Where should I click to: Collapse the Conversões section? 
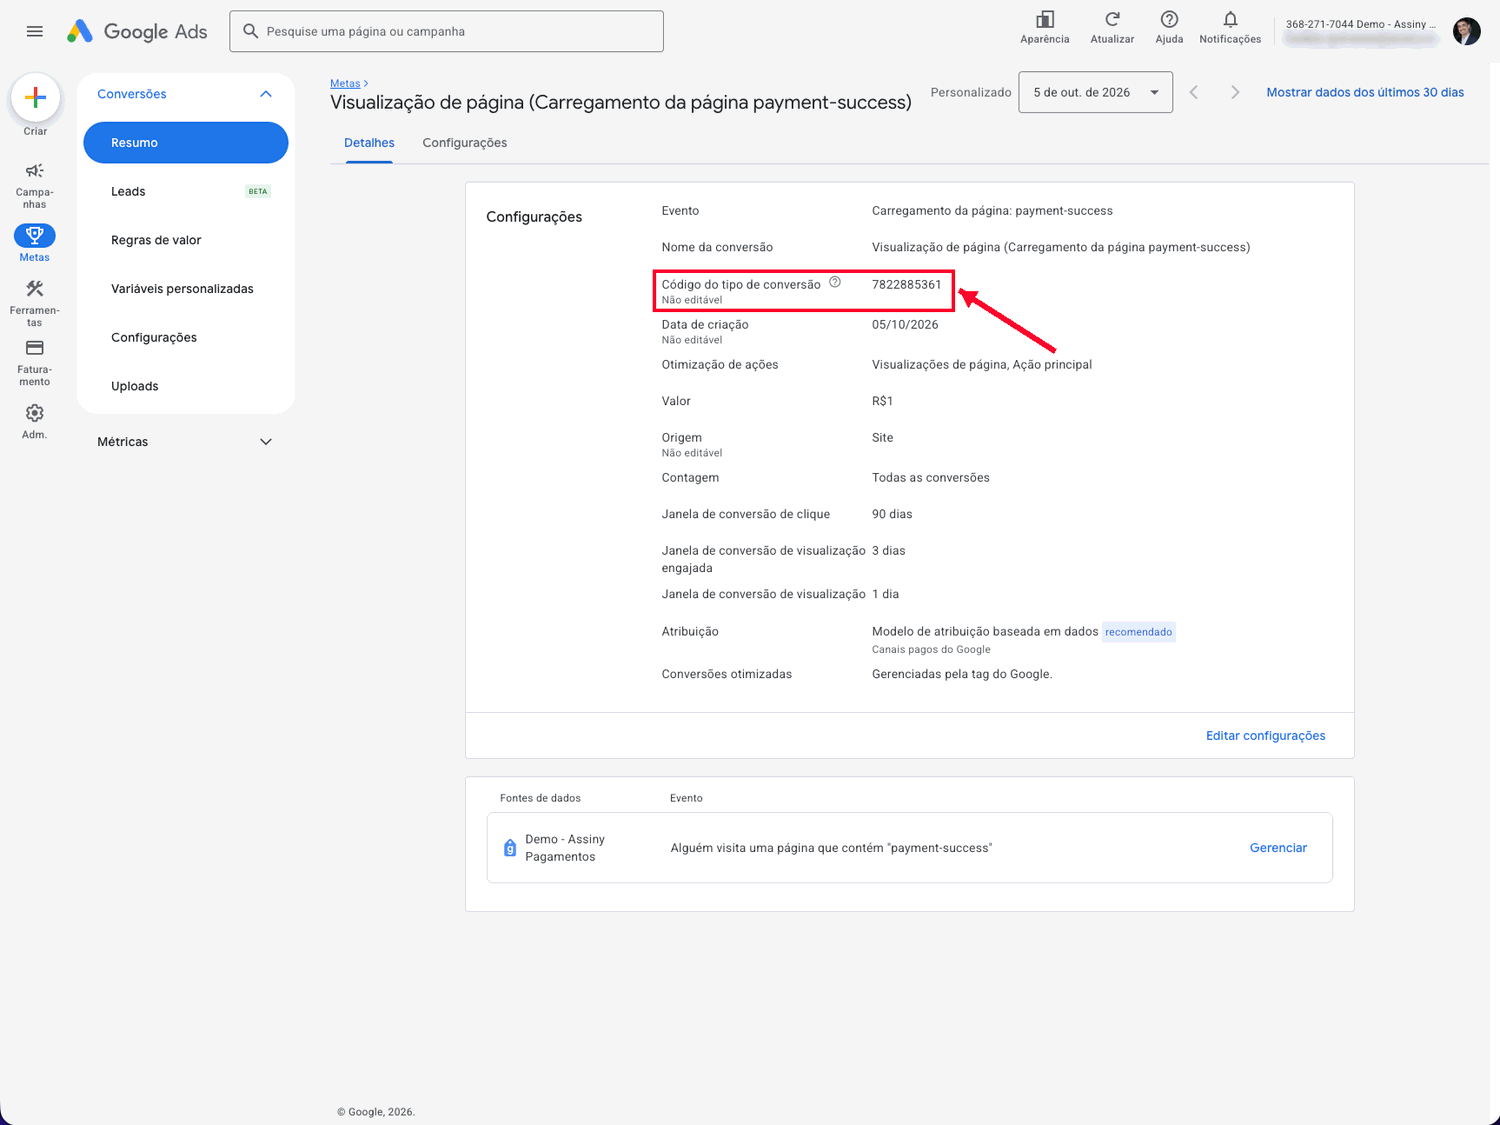coord(266,94)
